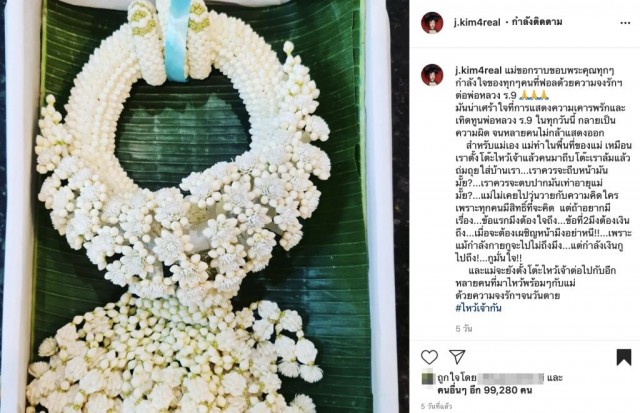Click j.kim4real username starting the caption
Viewport: 640px width, 413px height.
click(479, 70)
